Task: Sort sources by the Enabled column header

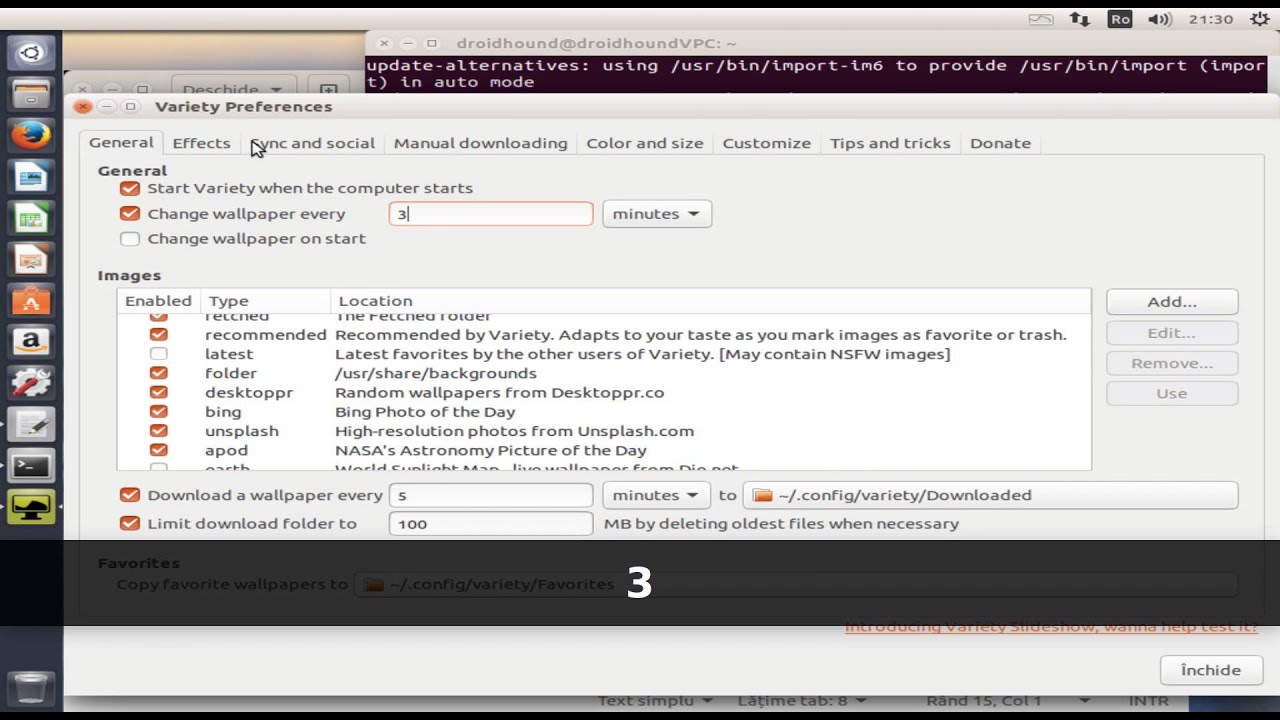Action: pos(159,301)
